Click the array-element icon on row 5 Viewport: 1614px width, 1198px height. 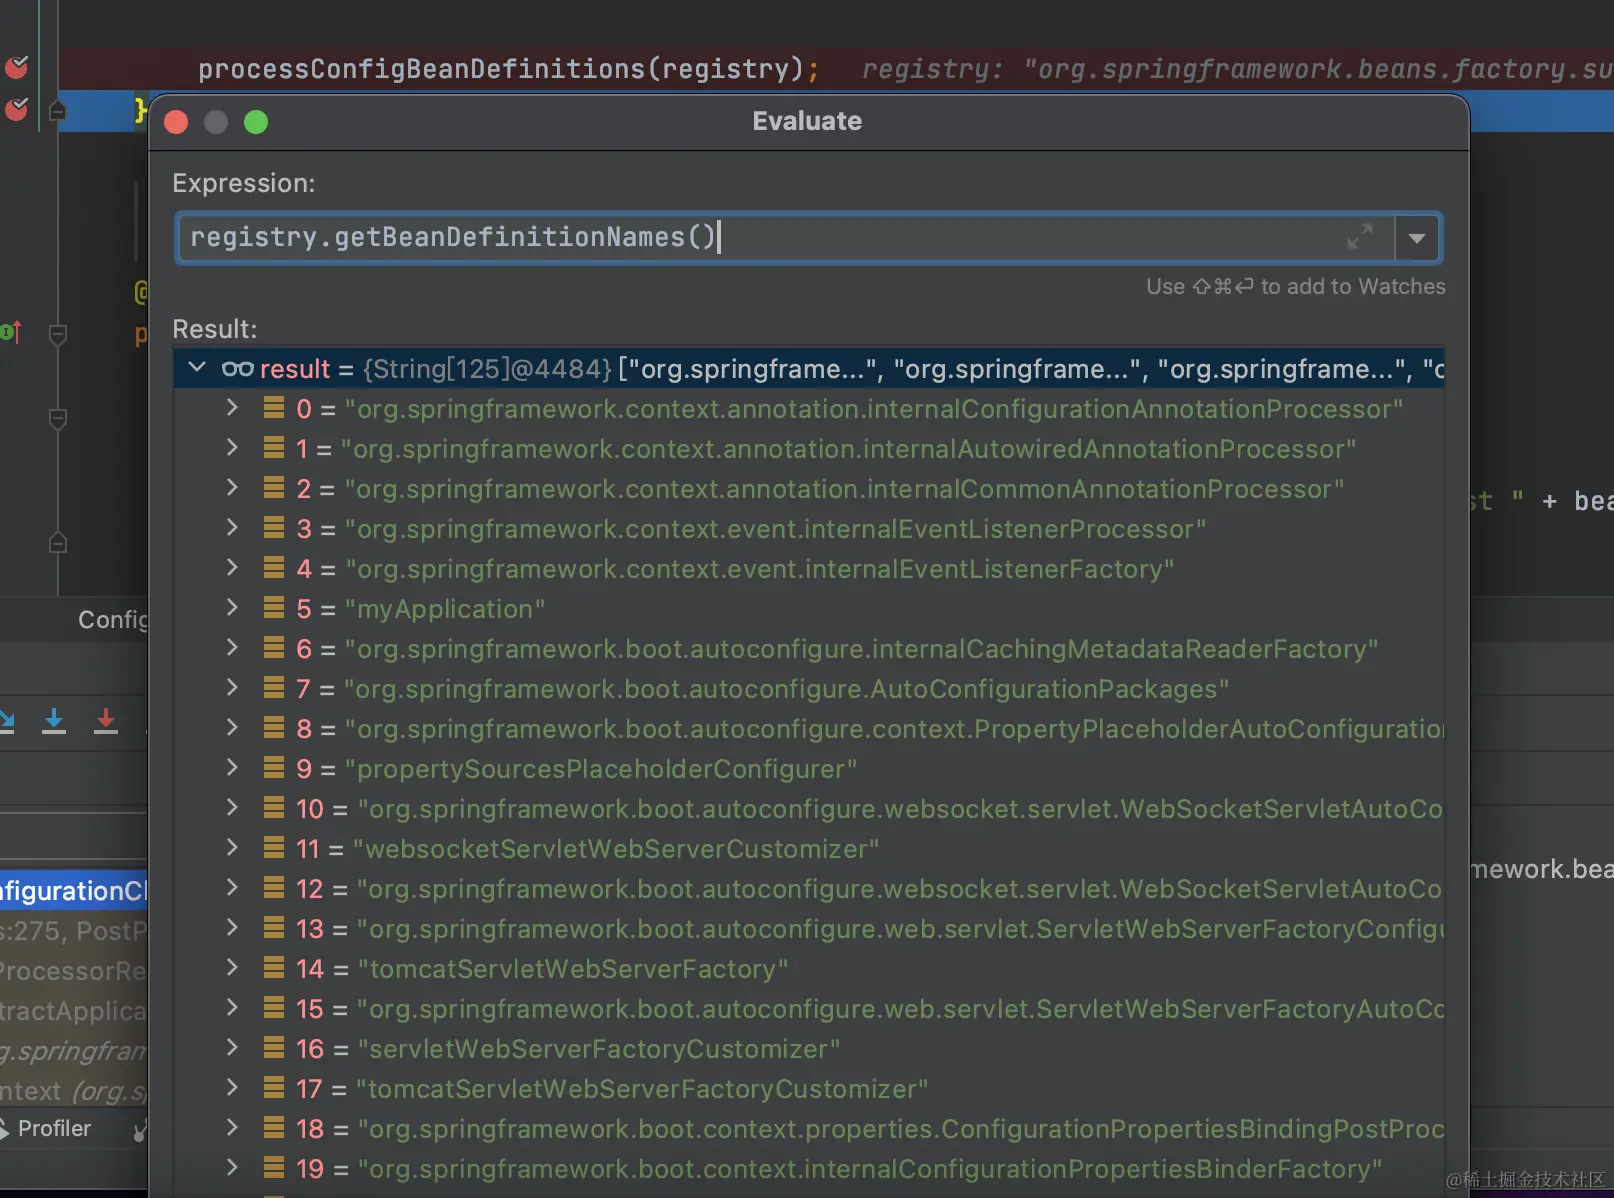coord(274,608)
